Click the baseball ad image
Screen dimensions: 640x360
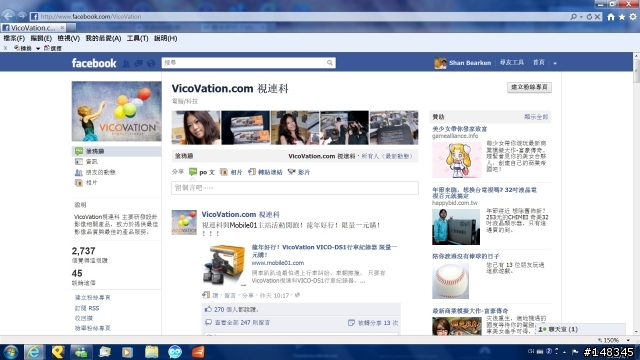pos(451,281)
